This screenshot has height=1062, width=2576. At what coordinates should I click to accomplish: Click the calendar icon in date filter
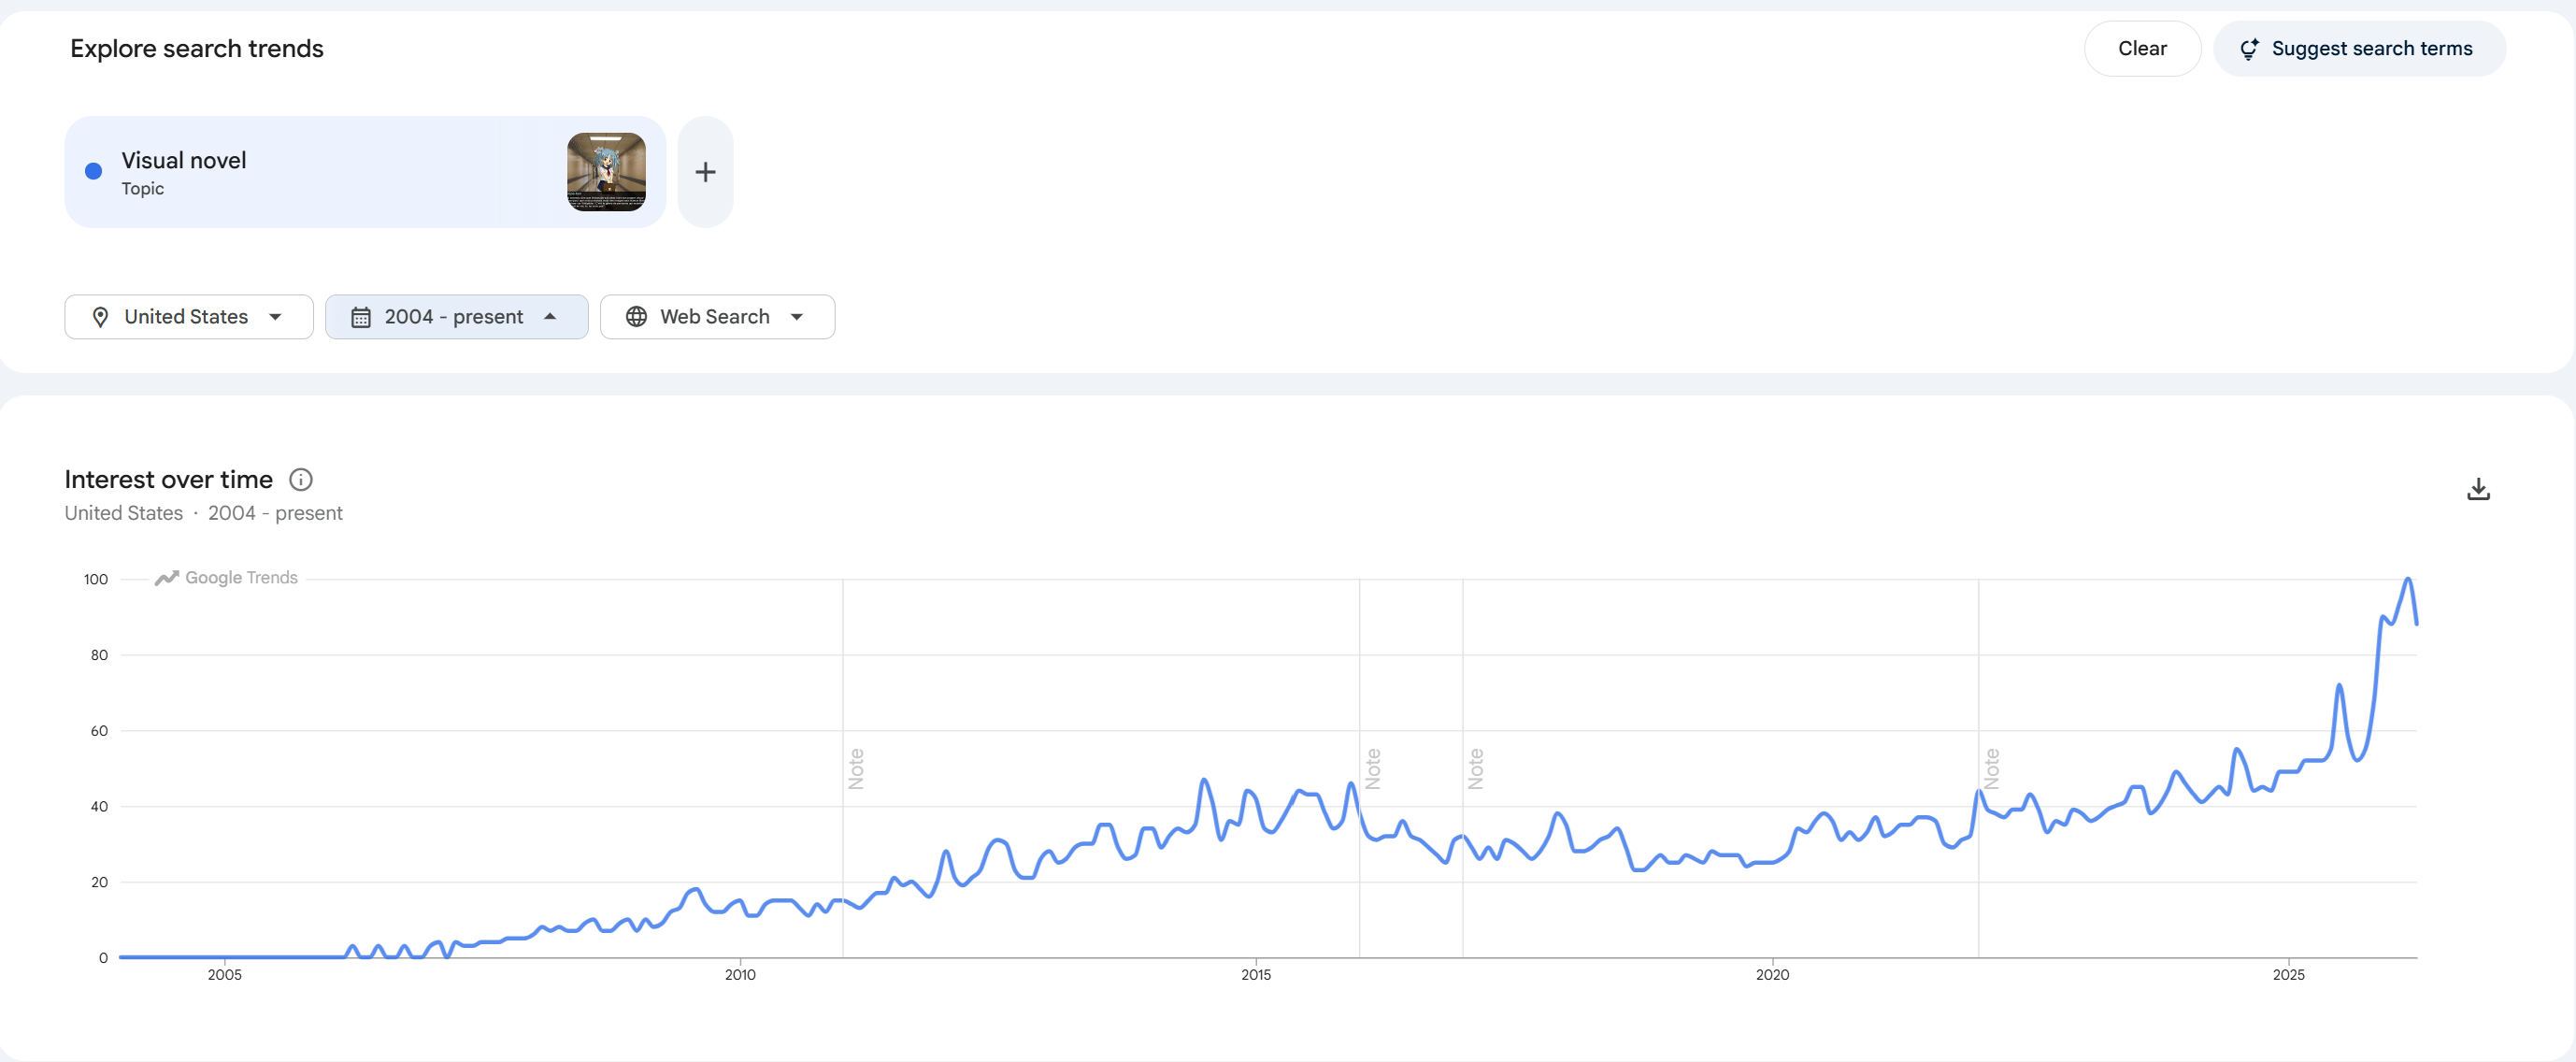click(x=361, y=317)
